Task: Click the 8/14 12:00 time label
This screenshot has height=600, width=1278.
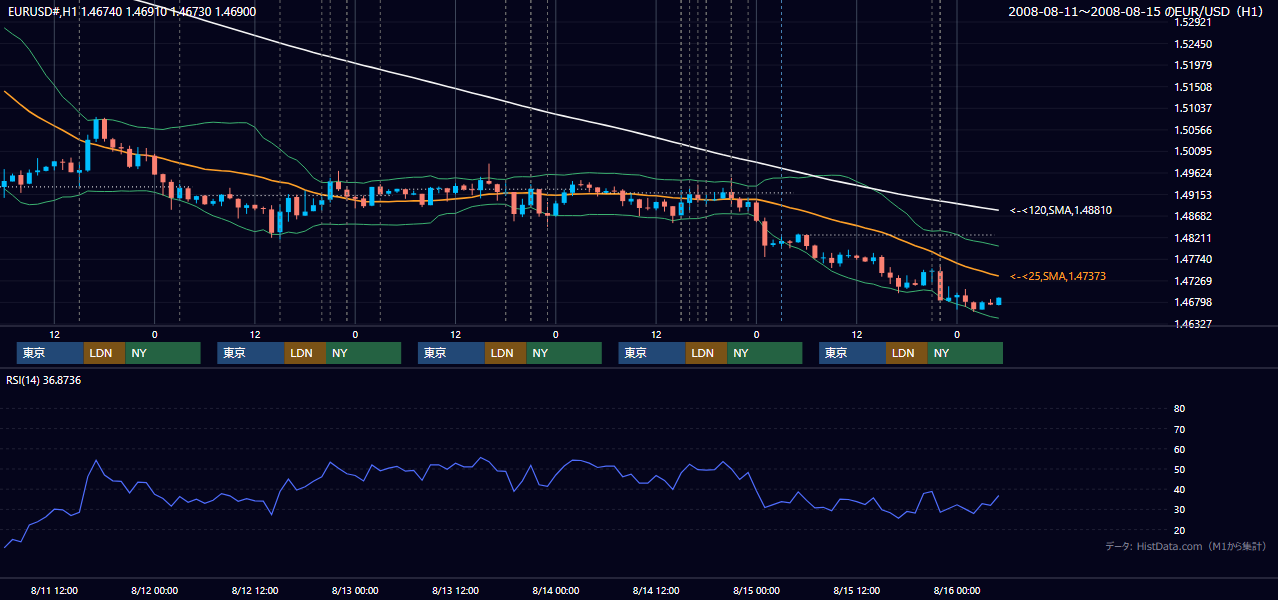Action: tap(656, 590)
